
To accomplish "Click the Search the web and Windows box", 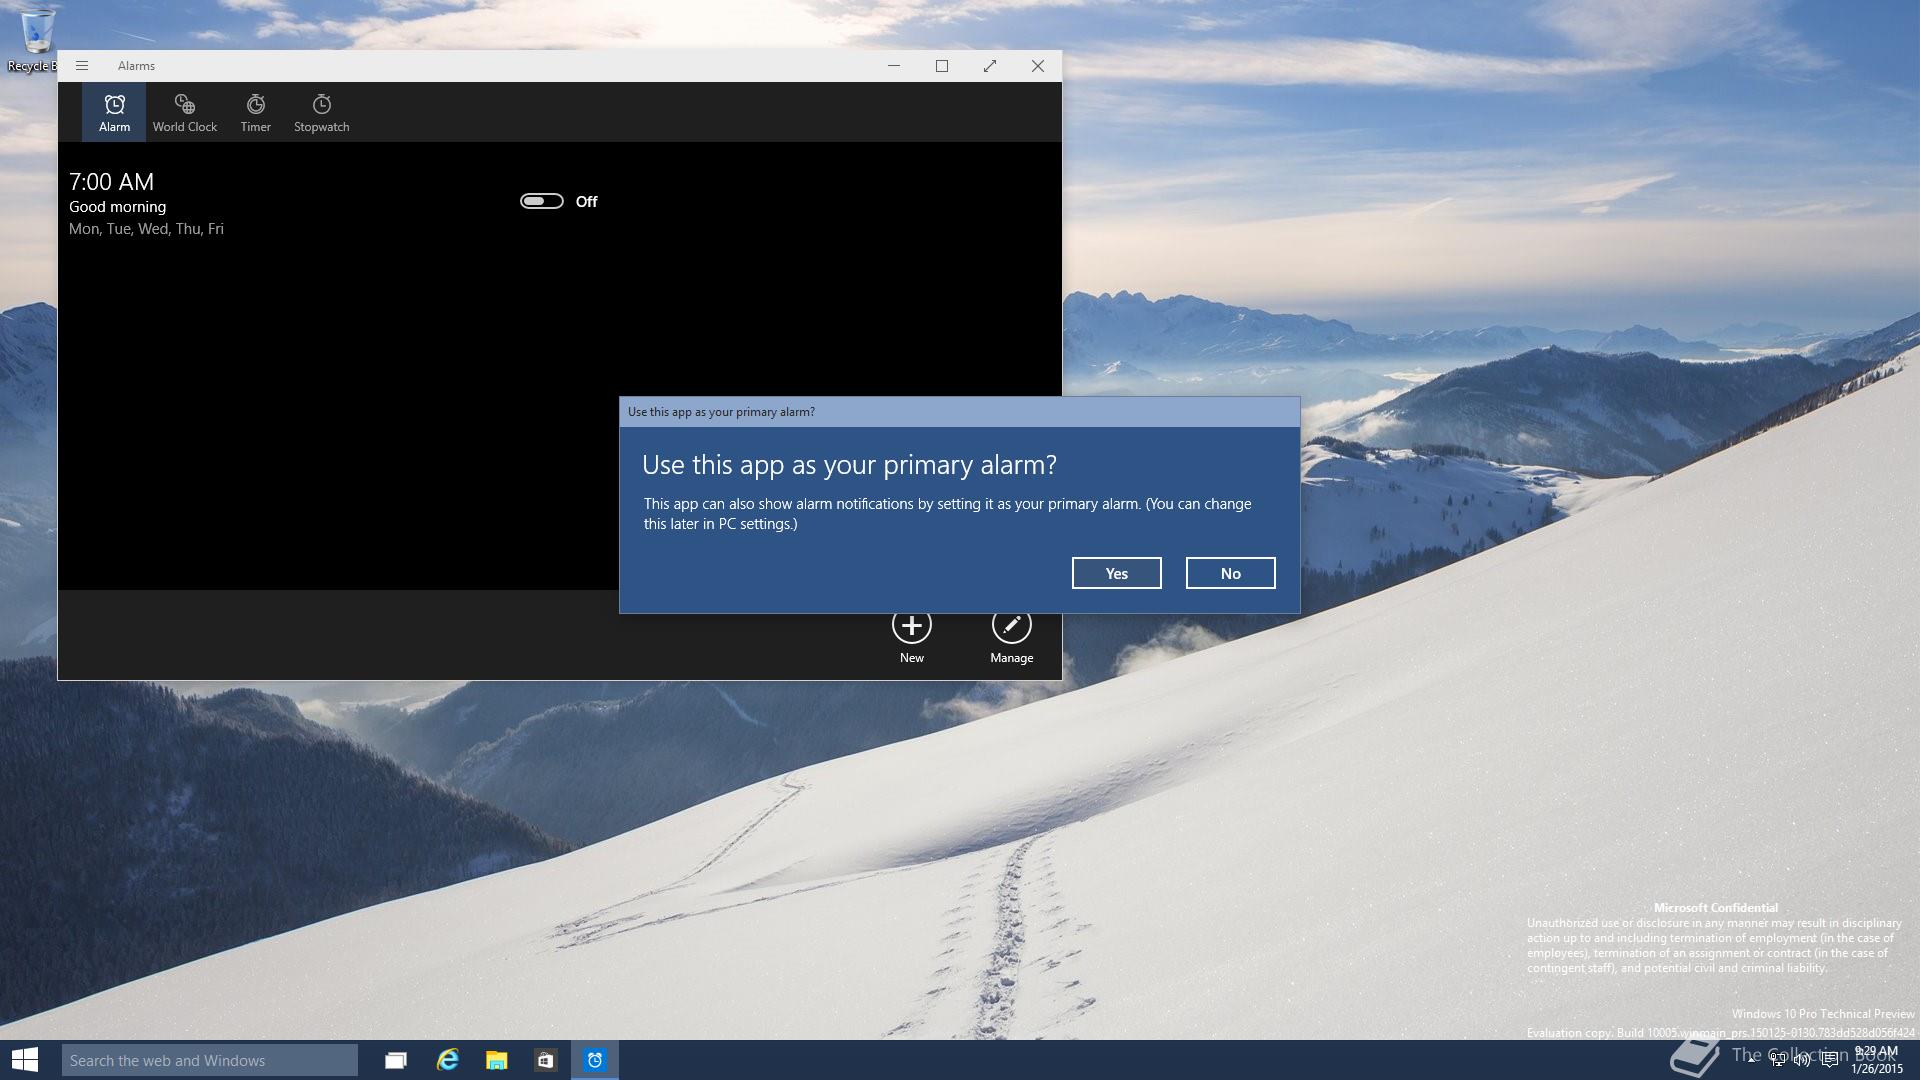I will (209, 1060).
